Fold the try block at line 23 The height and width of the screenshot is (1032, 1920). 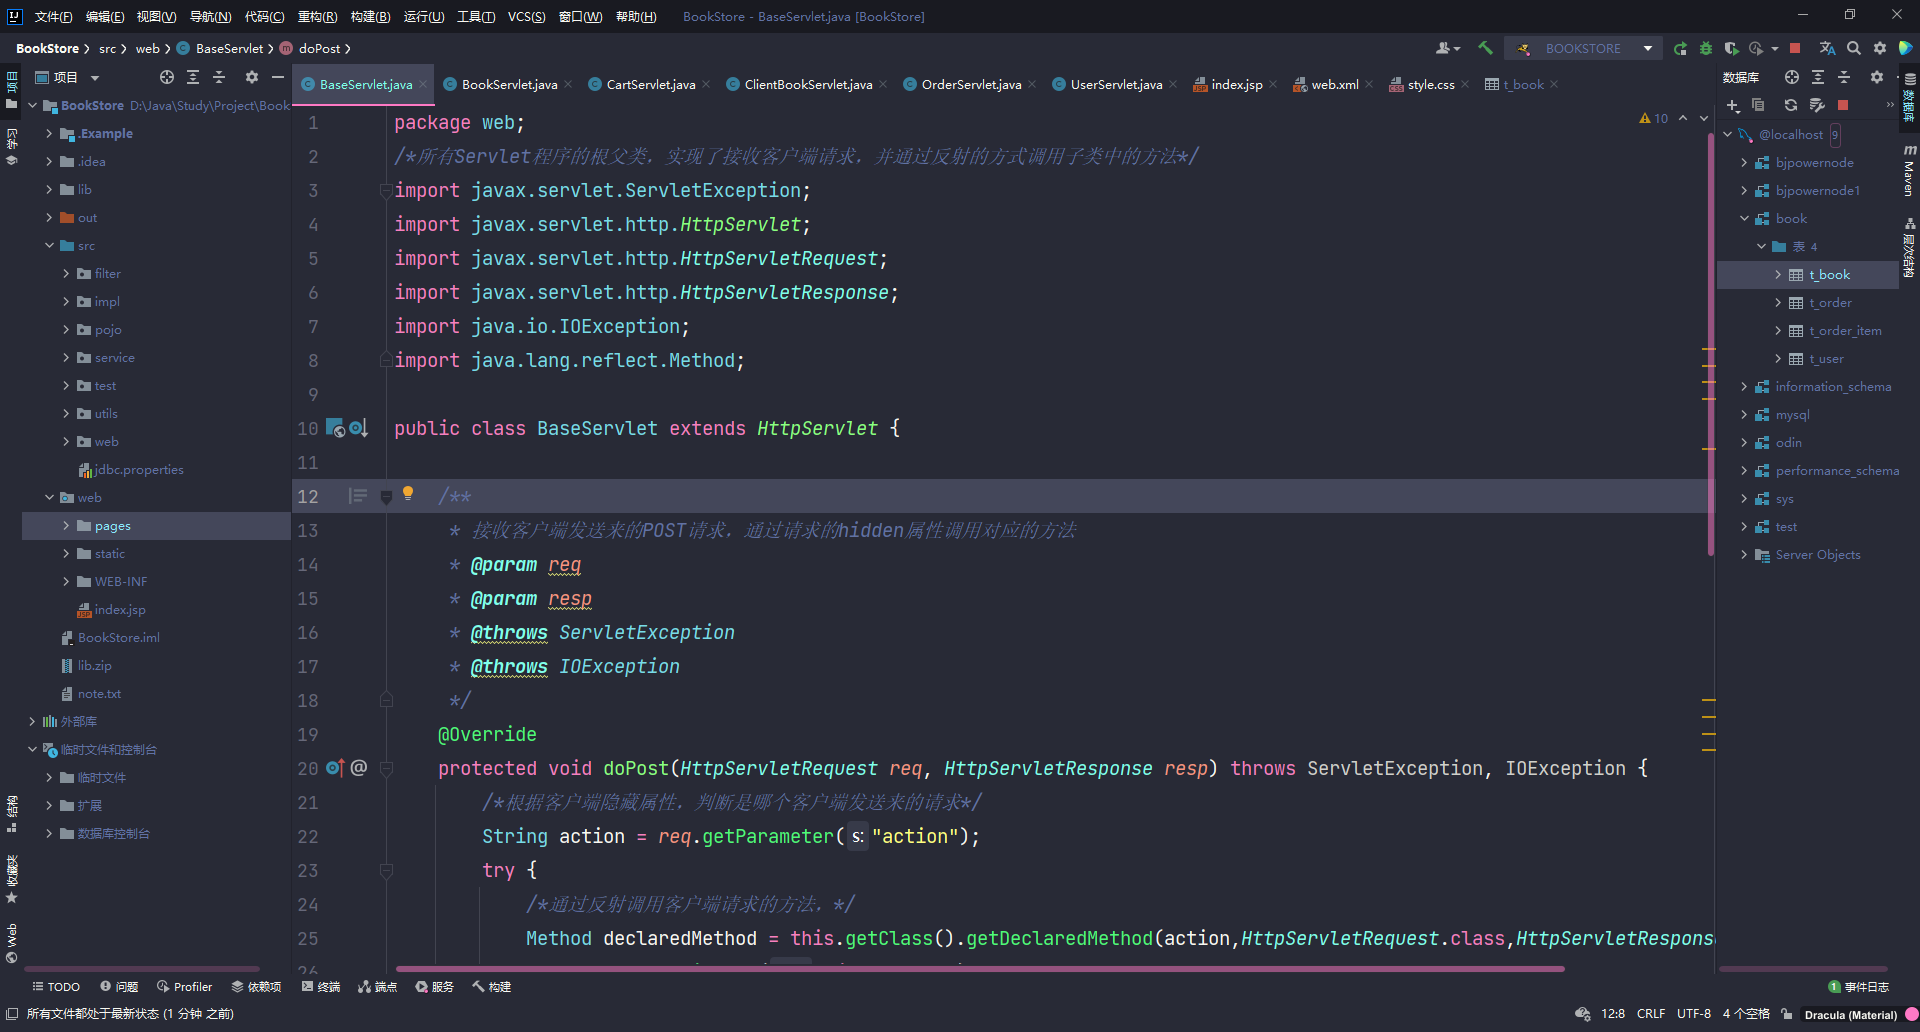(x=386, y=871)
